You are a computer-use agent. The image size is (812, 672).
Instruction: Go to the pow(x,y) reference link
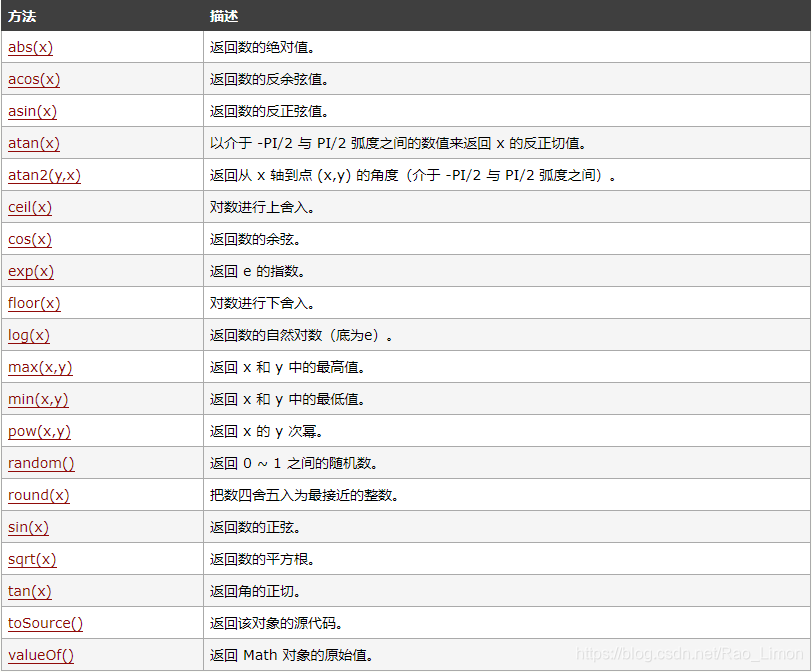(x=39, y=431)
